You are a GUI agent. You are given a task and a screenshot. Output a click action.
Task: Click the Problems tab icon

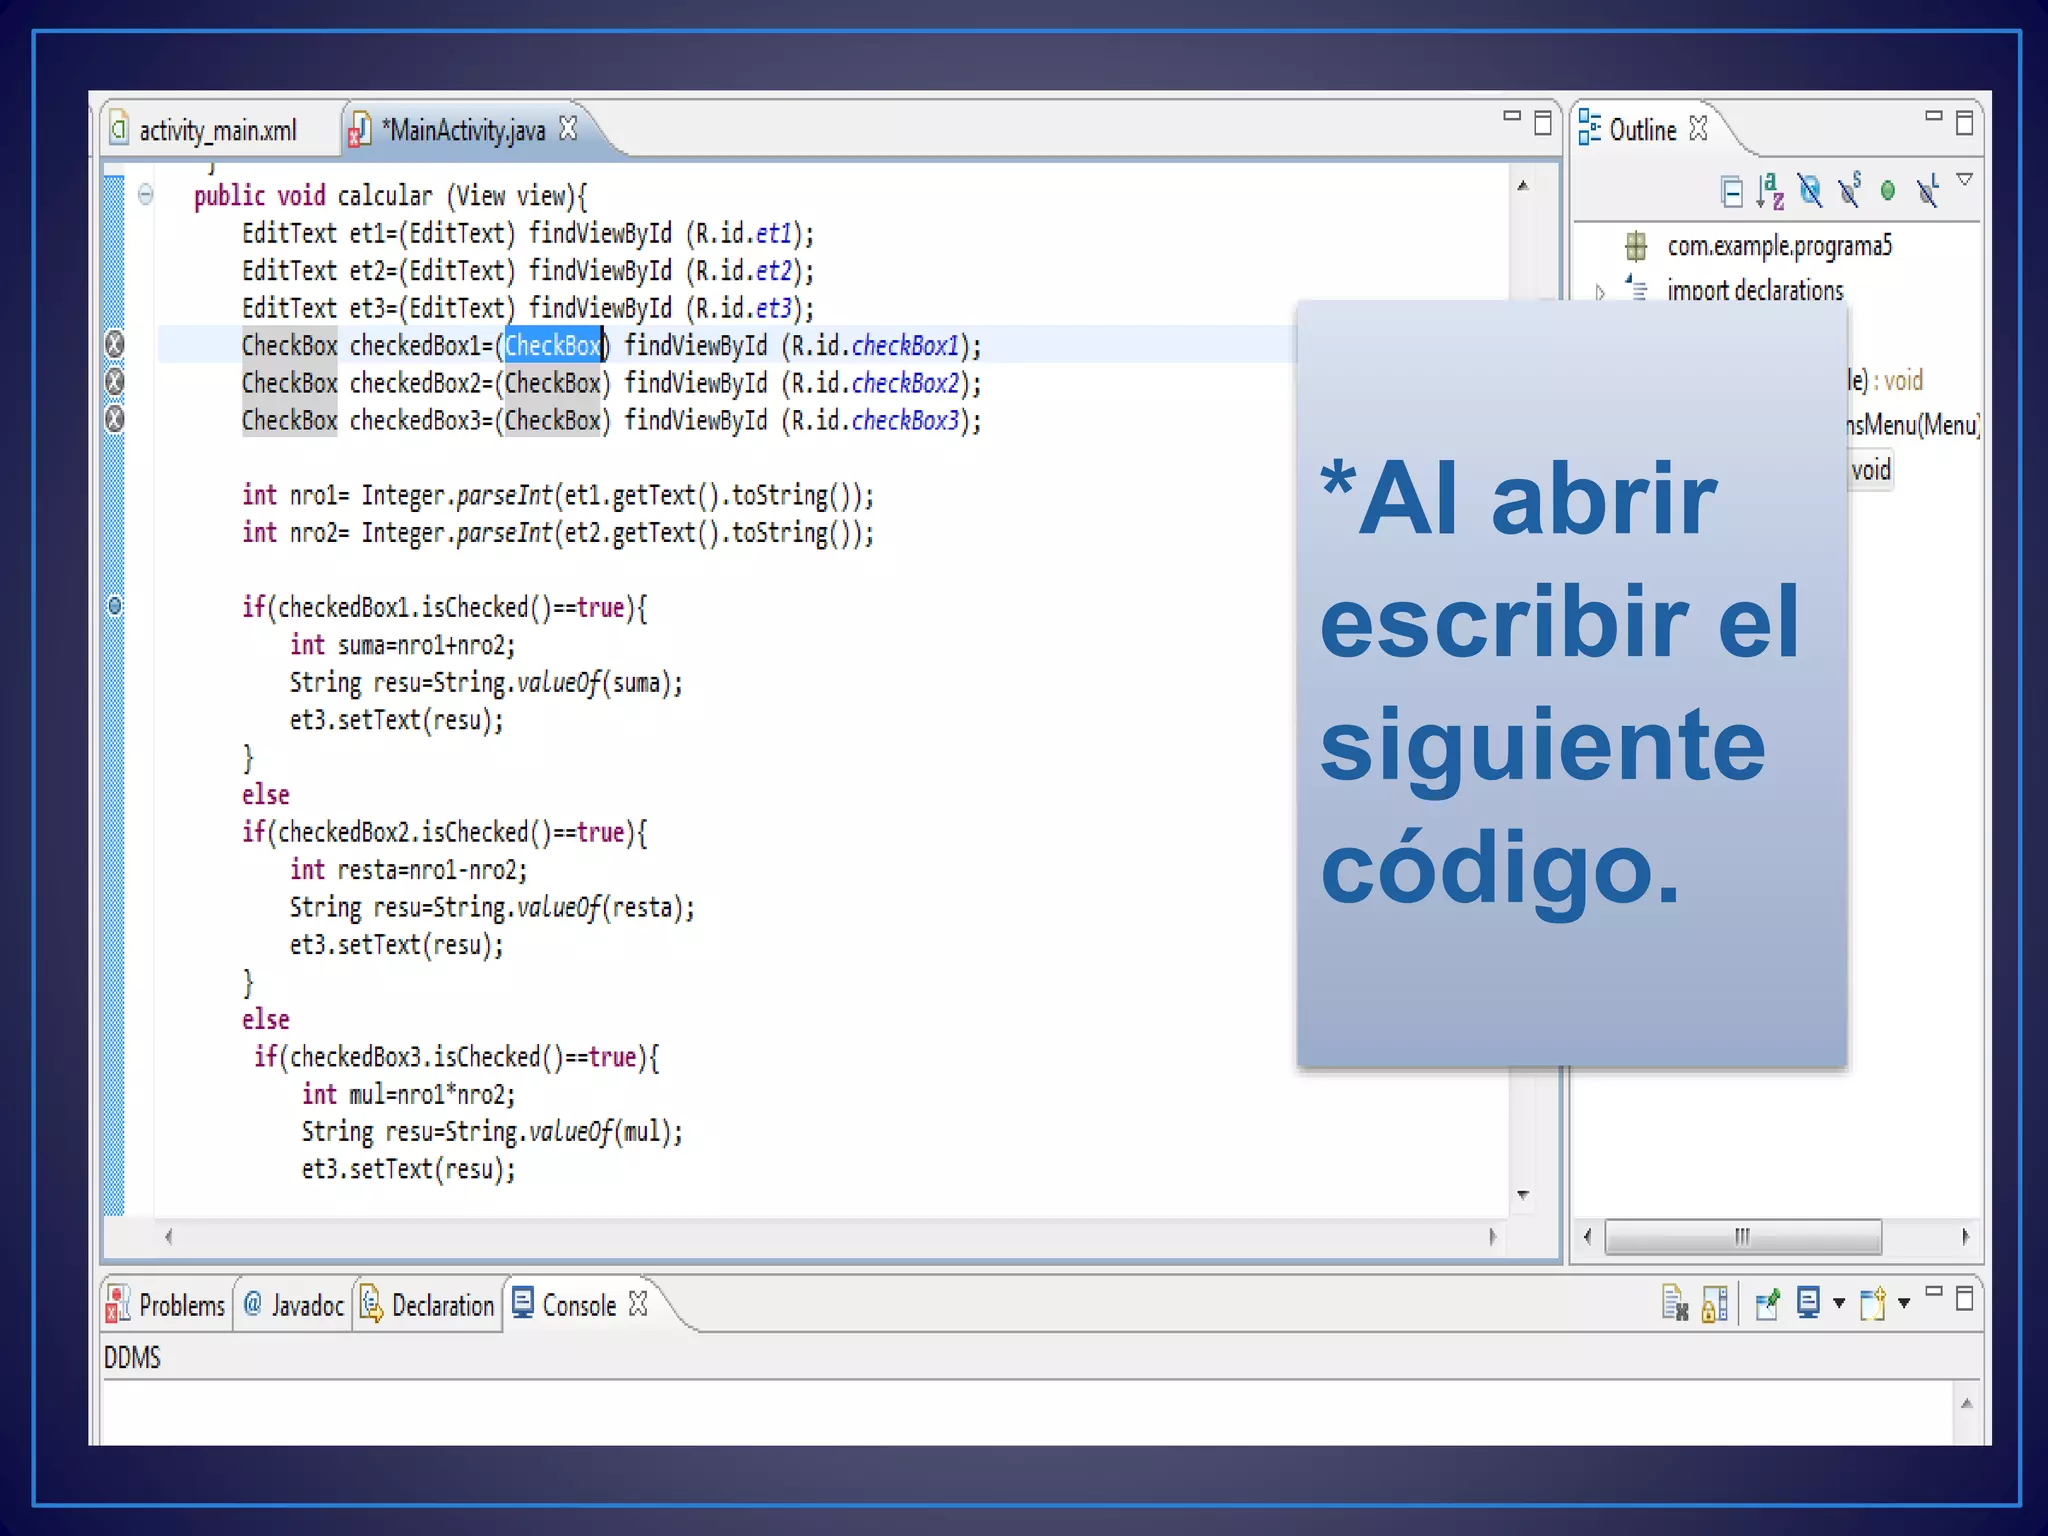point(118,1304)
